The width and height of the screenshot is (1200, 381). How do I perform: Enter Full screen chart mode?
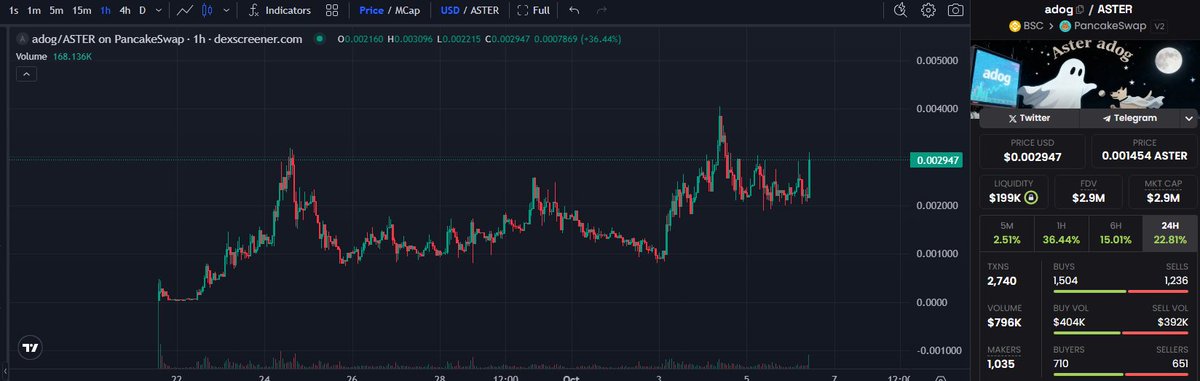[x=533, y=11]
